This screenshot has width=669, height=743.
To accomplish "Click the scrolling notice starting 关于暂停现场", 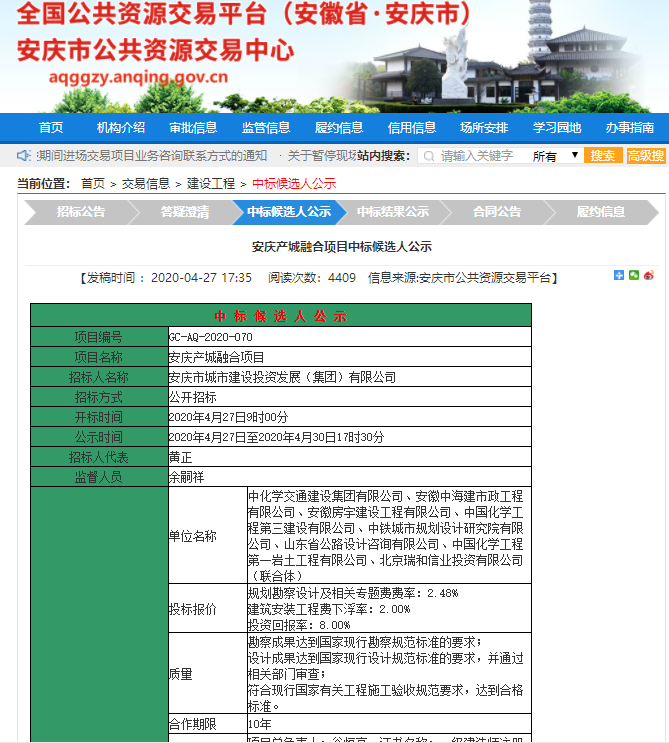I will tap(322, 156).
